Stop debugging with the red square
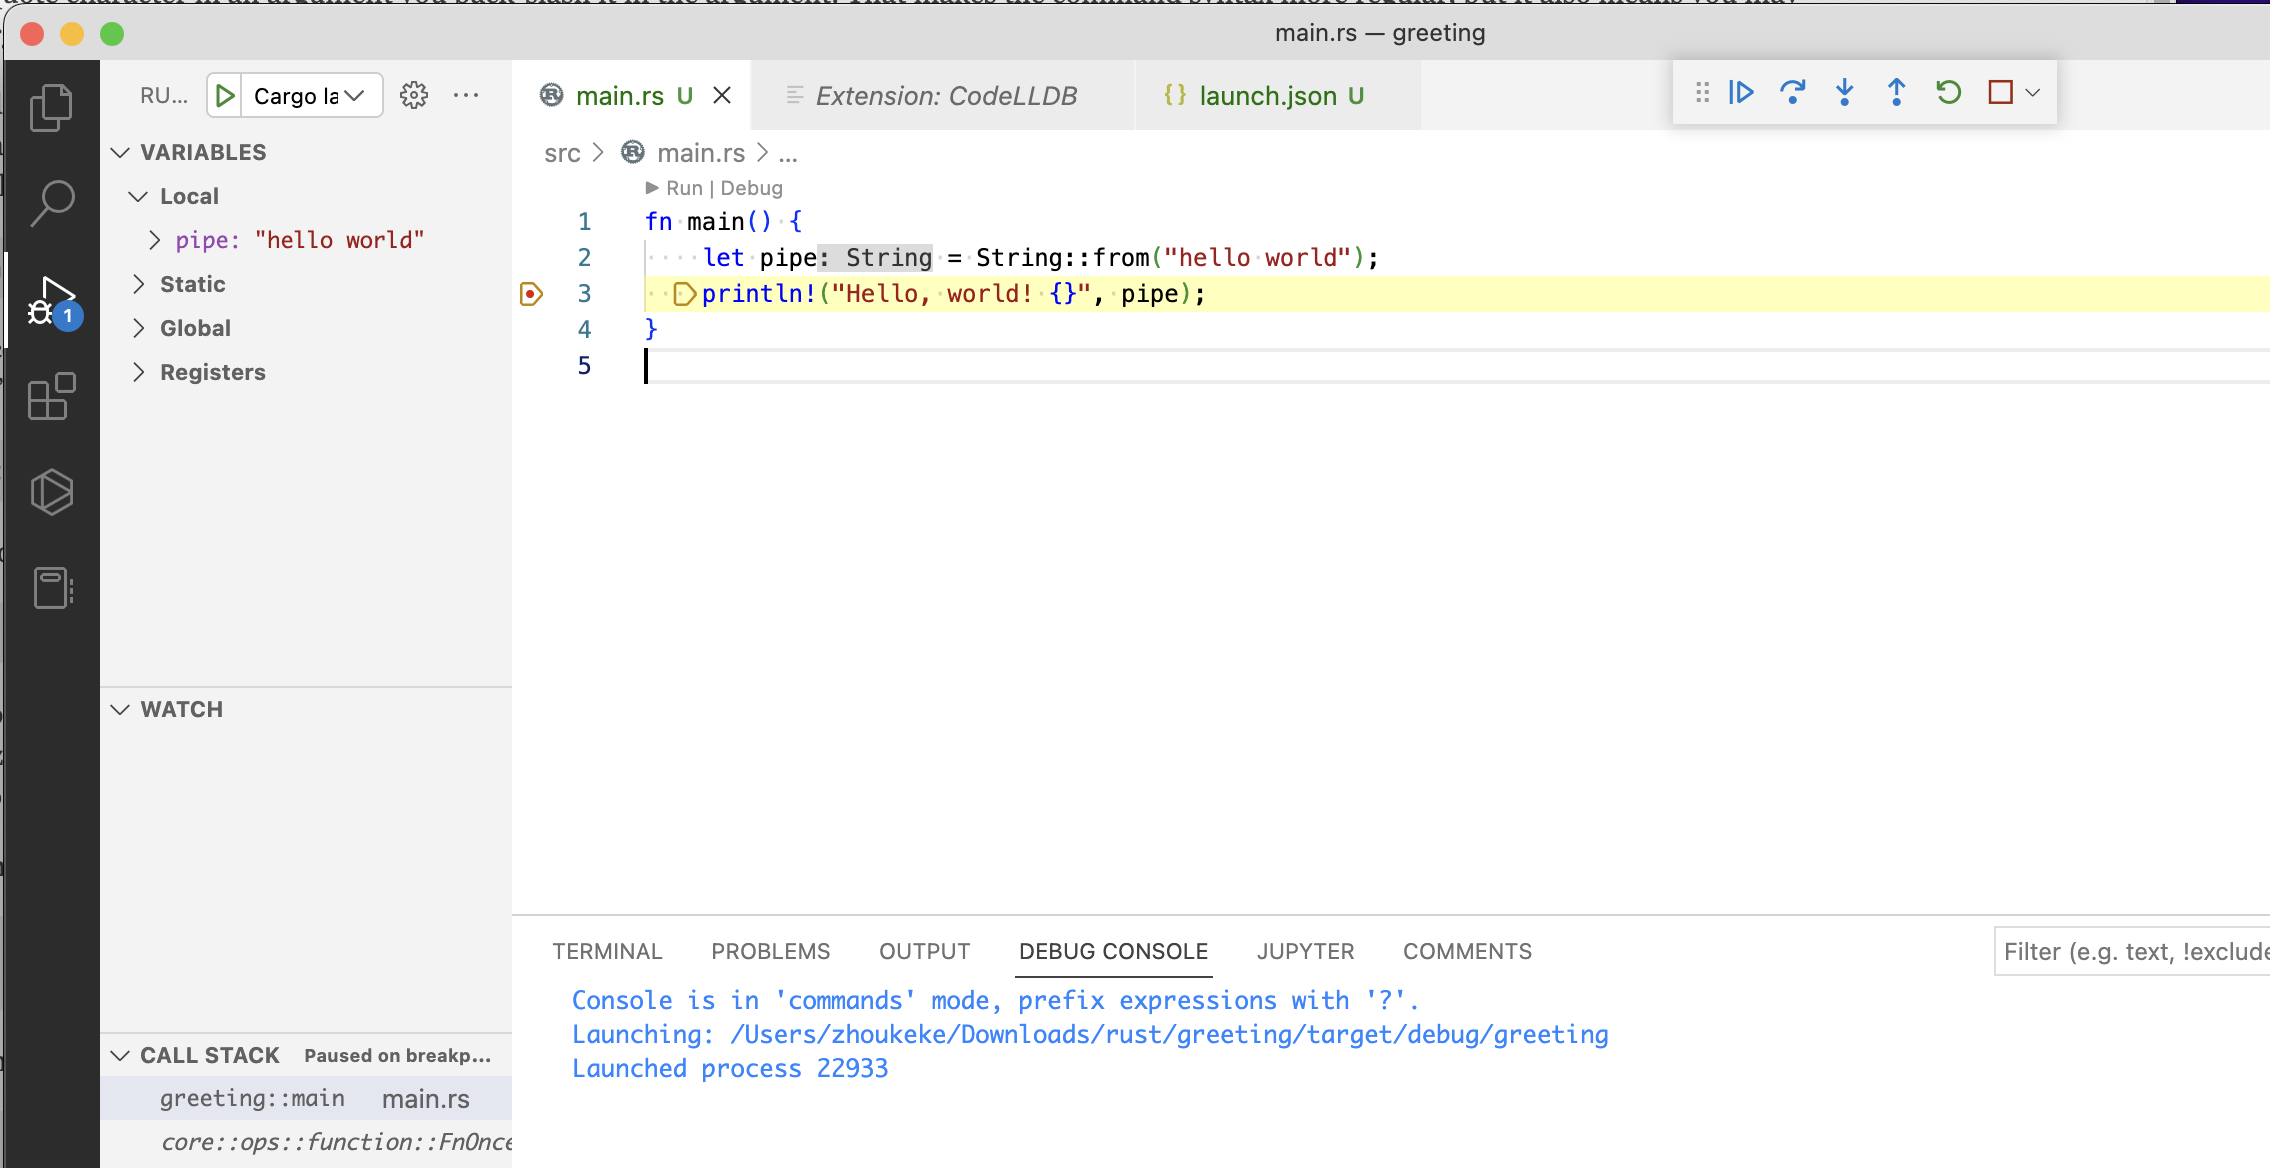 2000,93
